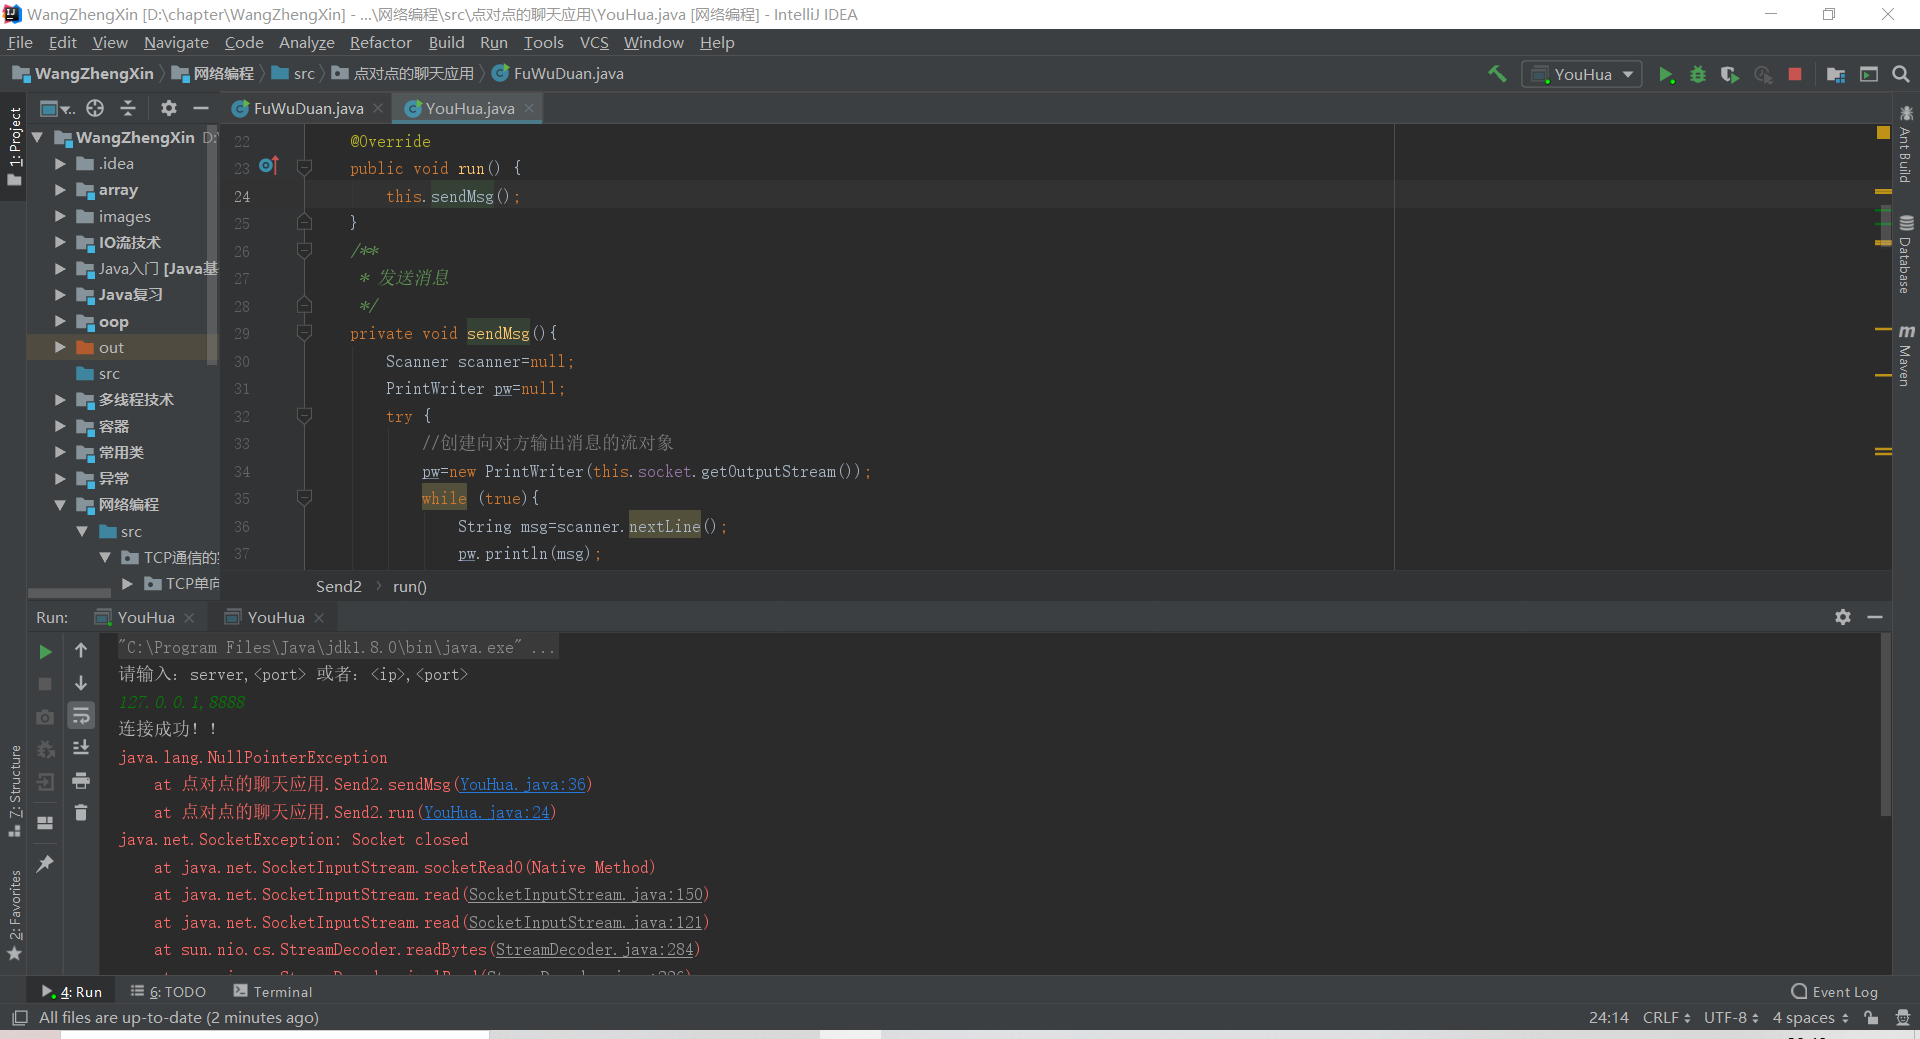Click the 点对点的聊天应用 breadcrumb in navigation bar
Image resolution: width=1920 pixels, height=1039 pixels.
[405, 74]
